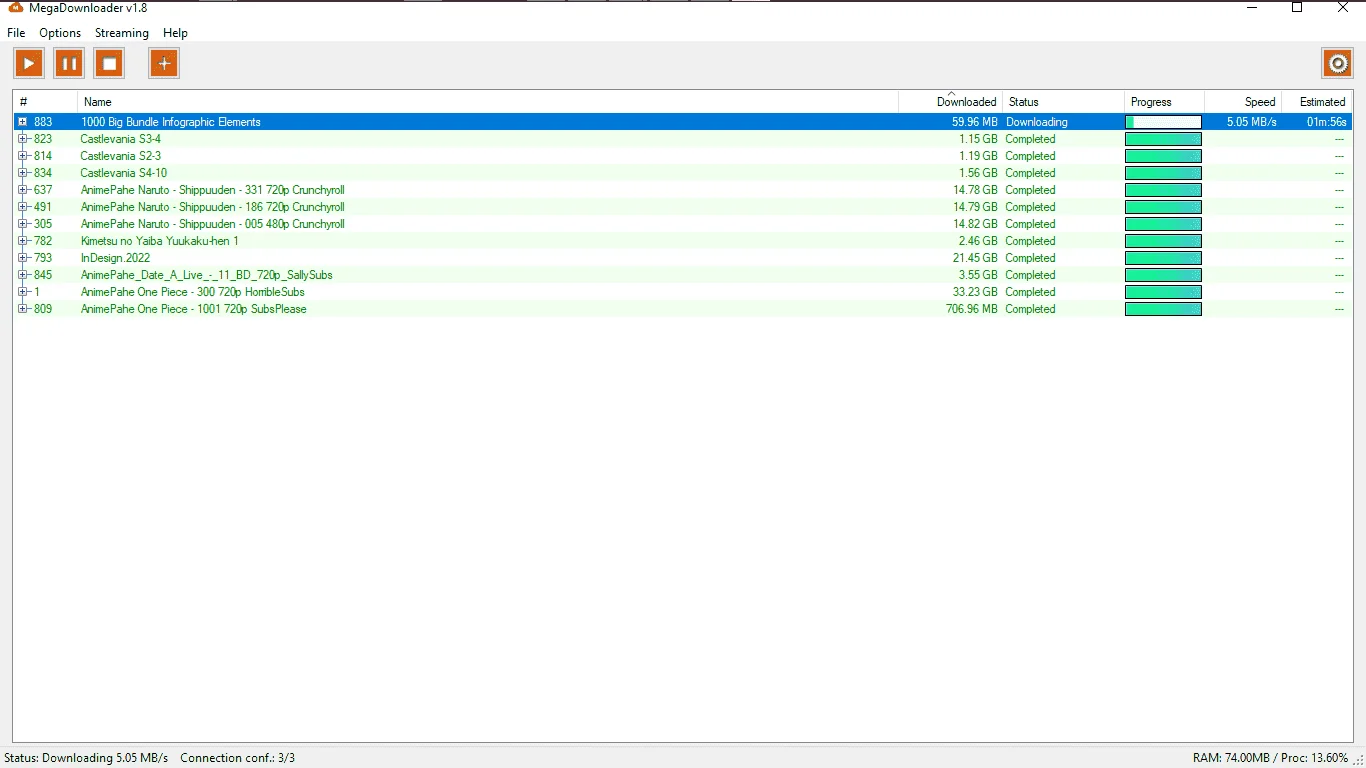Select 'AnimePahe One Piece - 1001 720p SubsPlease'
The height and width of the screenshot is (768, 1366).
click(x=194, y=309)
